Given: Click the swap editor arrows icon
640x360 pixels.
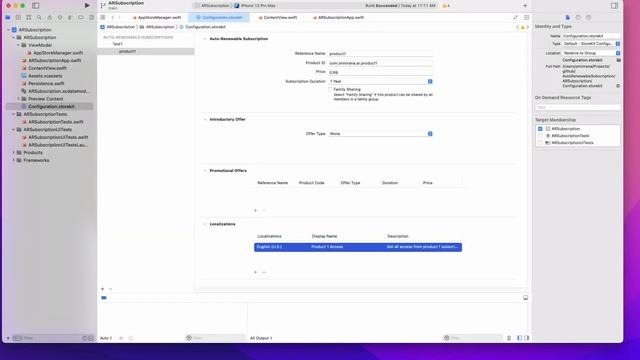Looking at the screenshot, I should pyautogui.click(x=516, y=18).
